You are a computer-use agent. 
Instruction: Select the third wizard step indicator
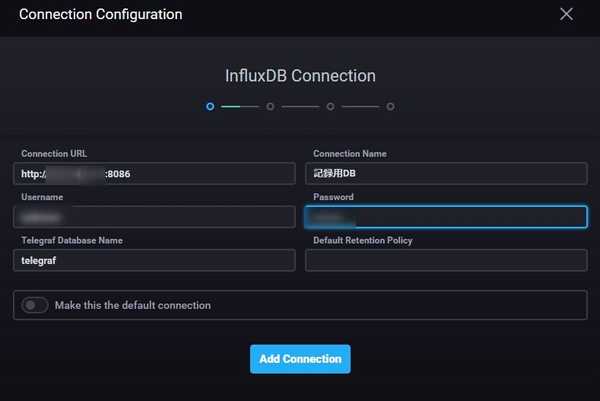(331, 106)
